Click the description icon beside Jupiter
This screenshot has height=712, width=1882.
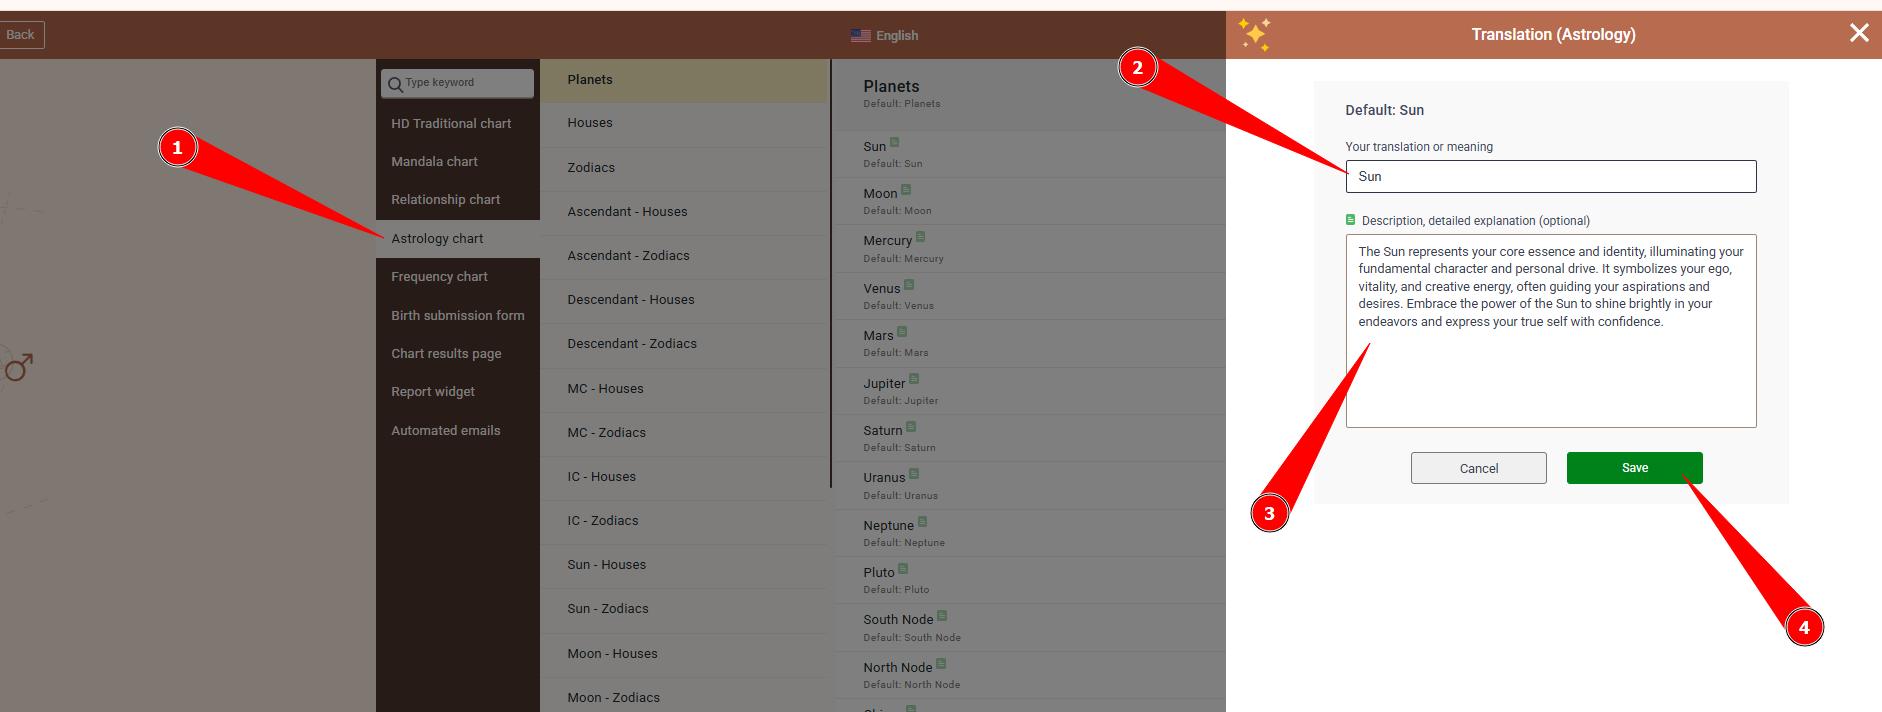914,379
